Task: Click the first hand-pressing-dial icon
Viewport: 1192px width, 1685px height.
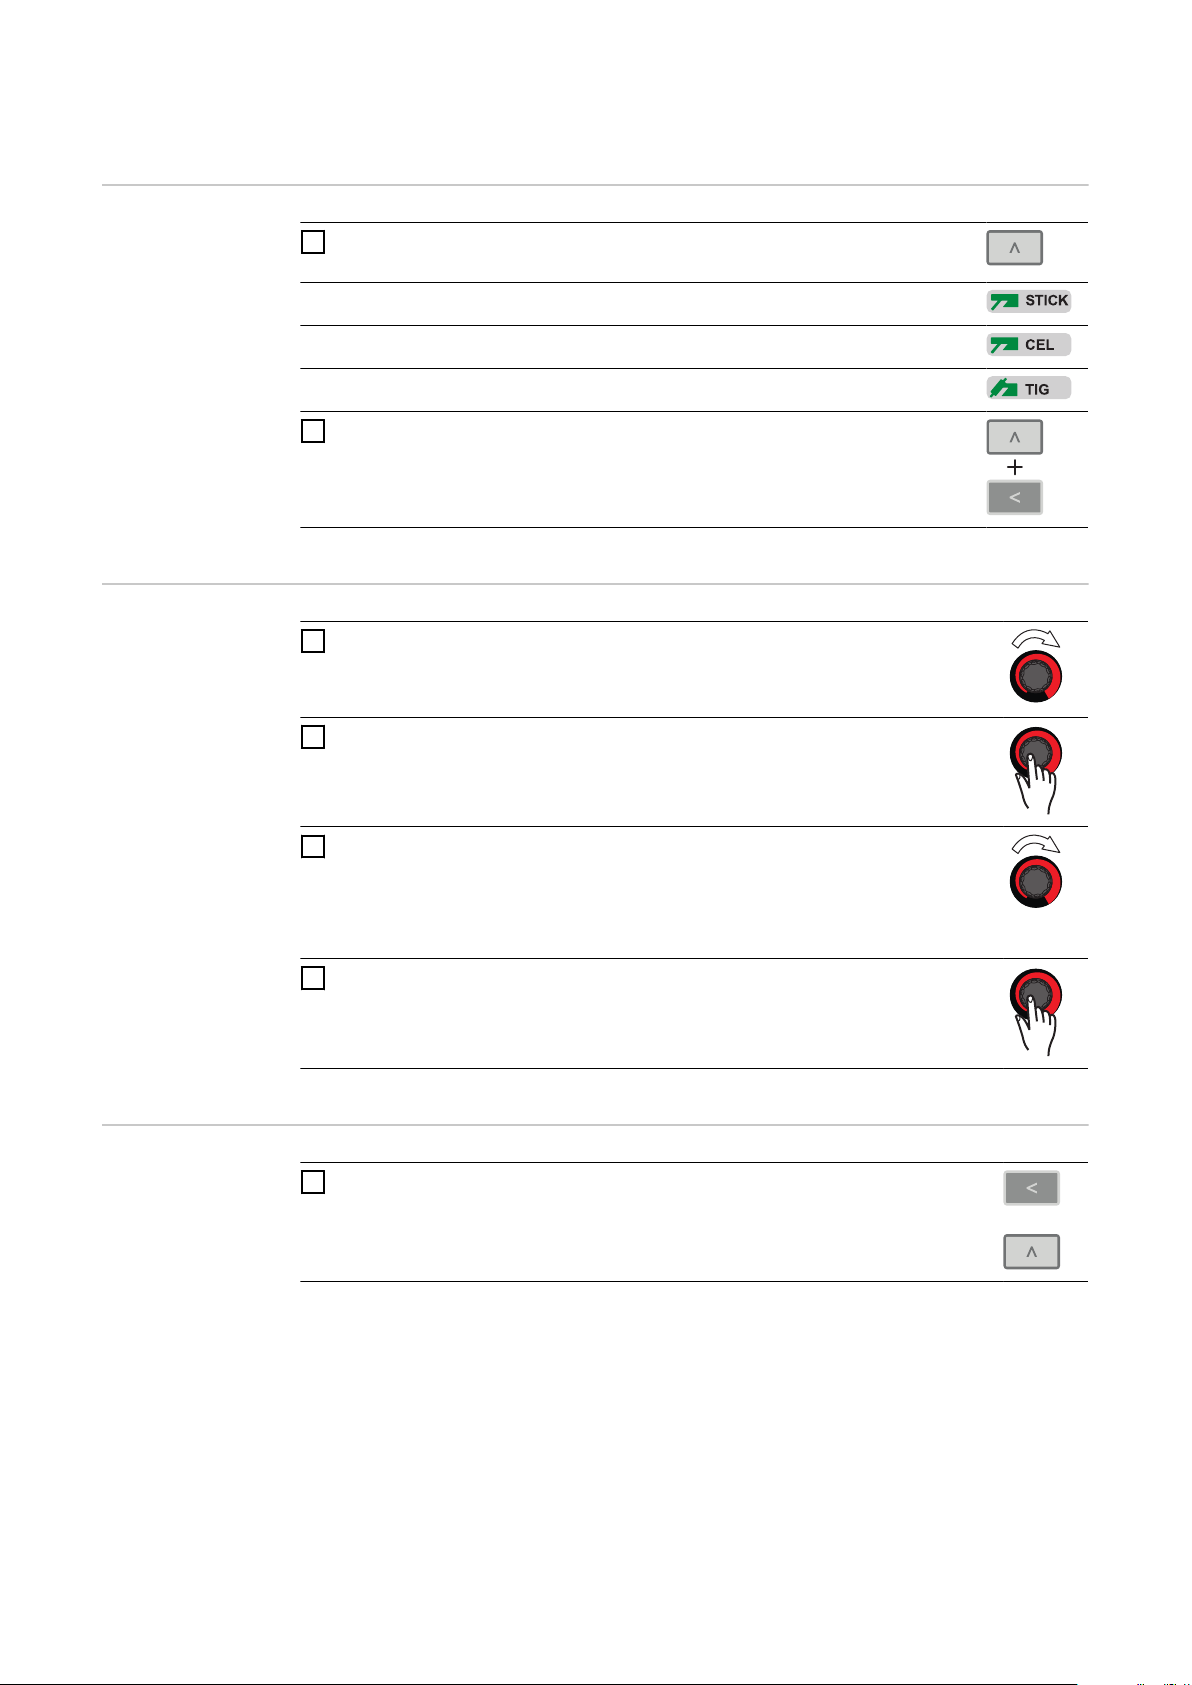Action: pyautogui.click(x=1035, y=770)
